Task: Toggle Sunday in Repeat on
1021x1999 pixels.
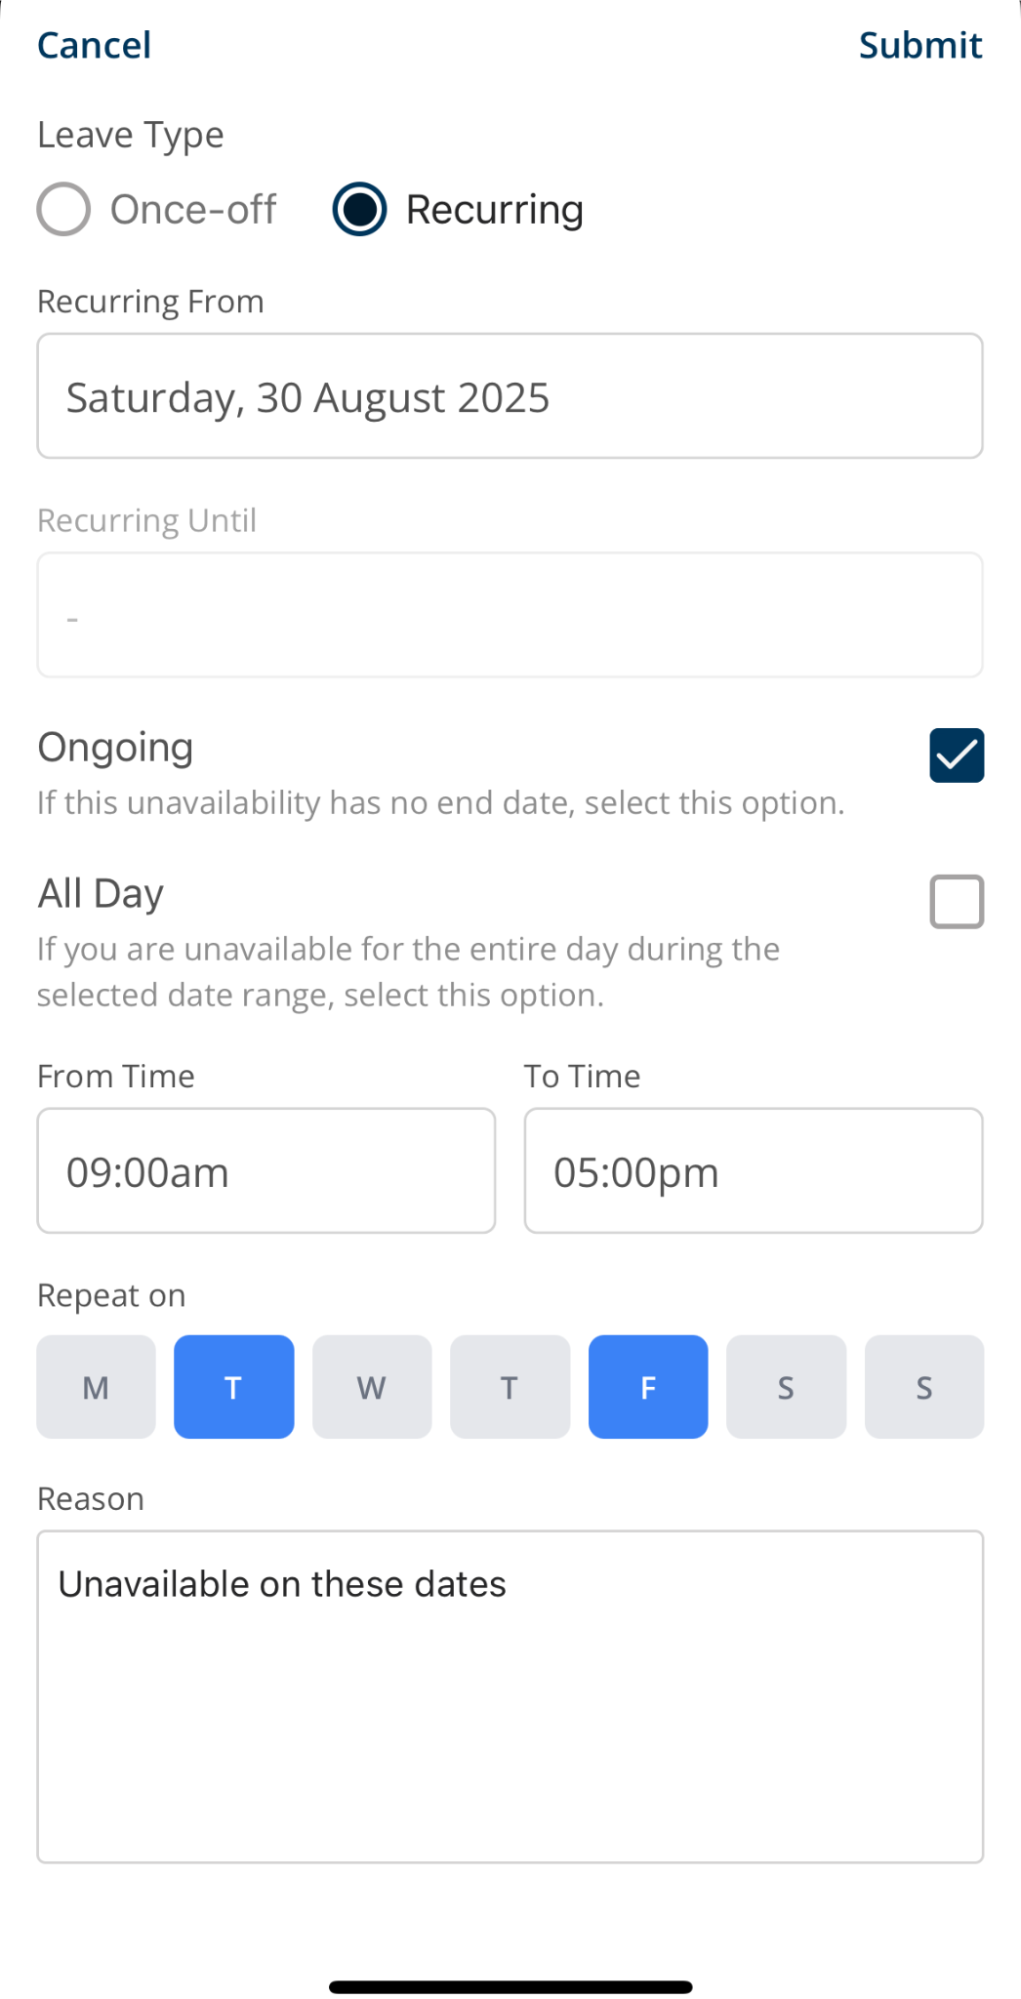Action: click(924, 1387)
